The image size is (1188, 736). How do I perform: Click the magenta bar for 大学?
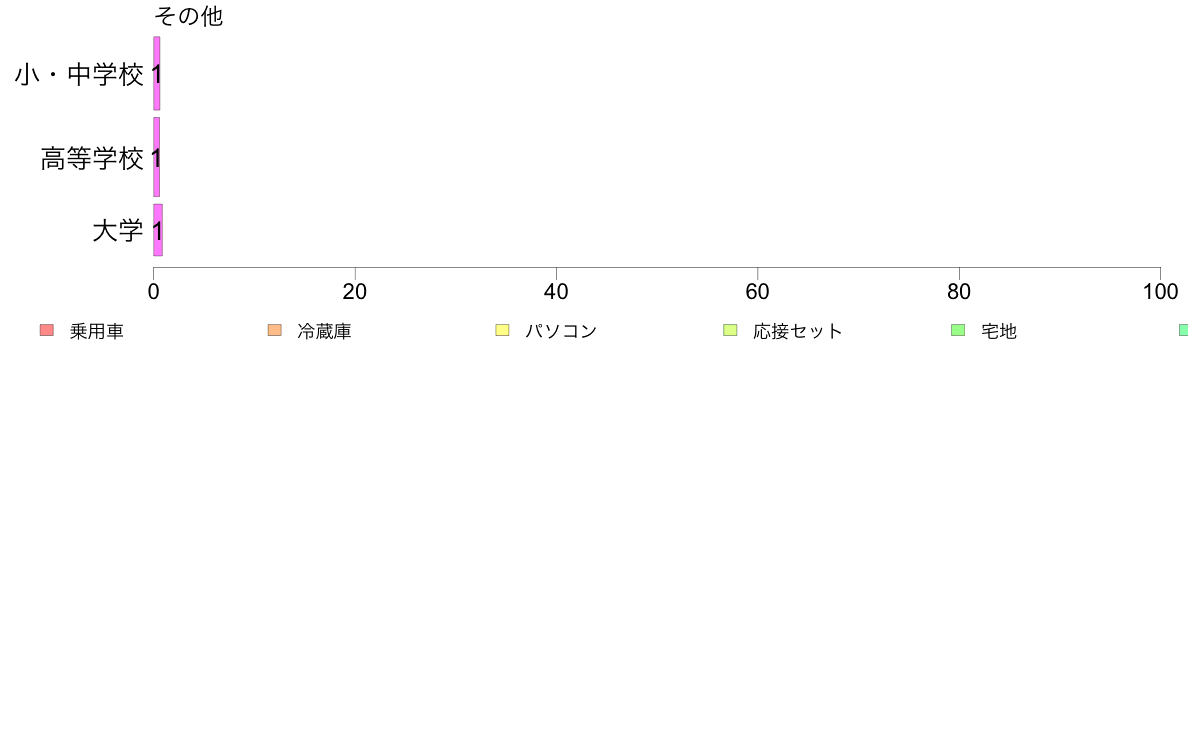(x=158, y=230)
